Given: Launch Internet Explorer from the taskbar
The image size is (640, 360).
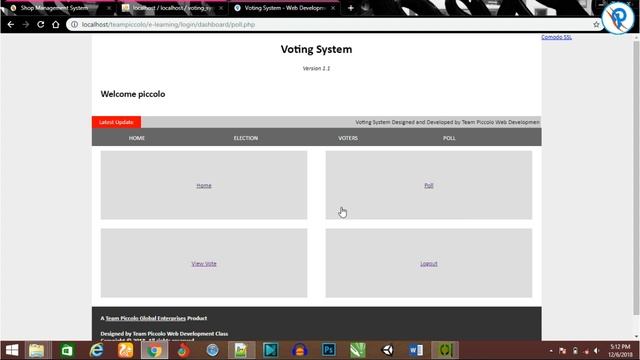Looking at the screenshot, I should [x=96, y=350].
